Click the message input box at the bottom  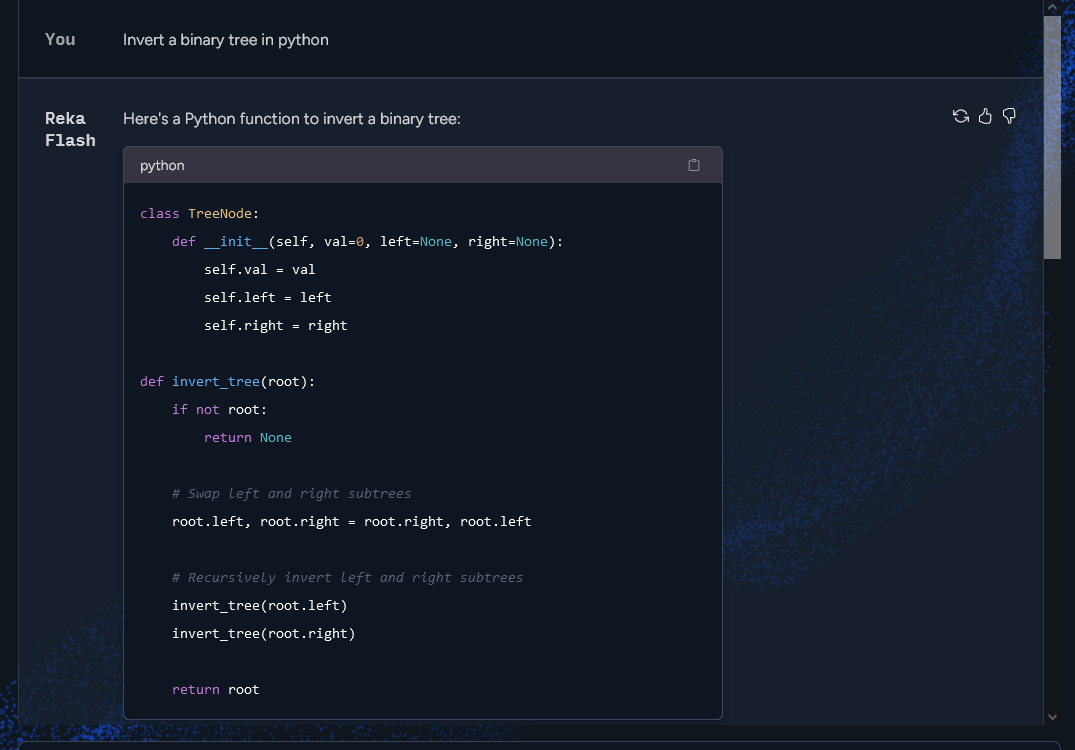pos(540,745)
